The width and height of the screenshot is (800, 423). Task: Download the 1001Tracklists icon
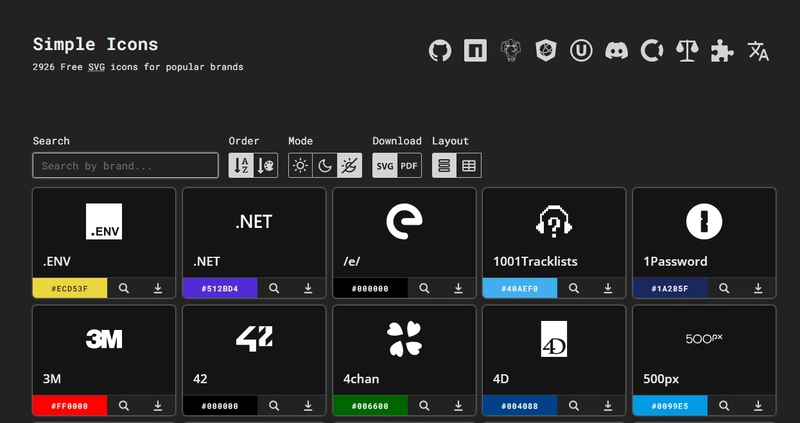tap(608, 288)
